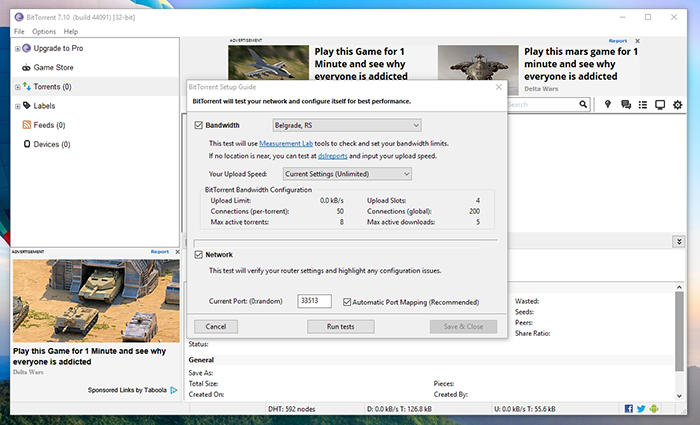Click the Save & Close button
700x425 pixels.
coord(463,326)
